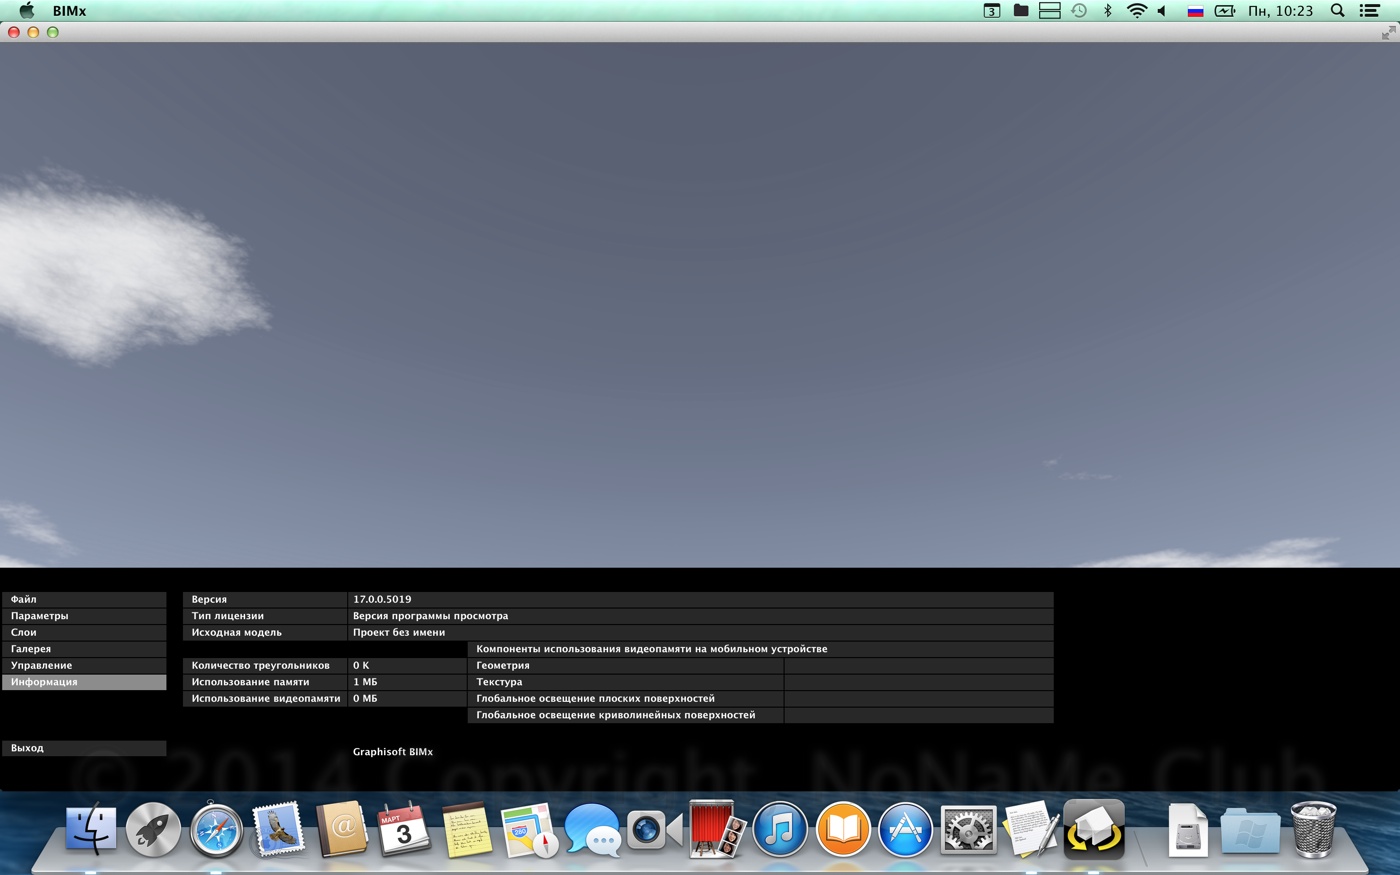Click the Исходная модель label
Viewport: 1400px width, 875px height.
coord(237,633)
